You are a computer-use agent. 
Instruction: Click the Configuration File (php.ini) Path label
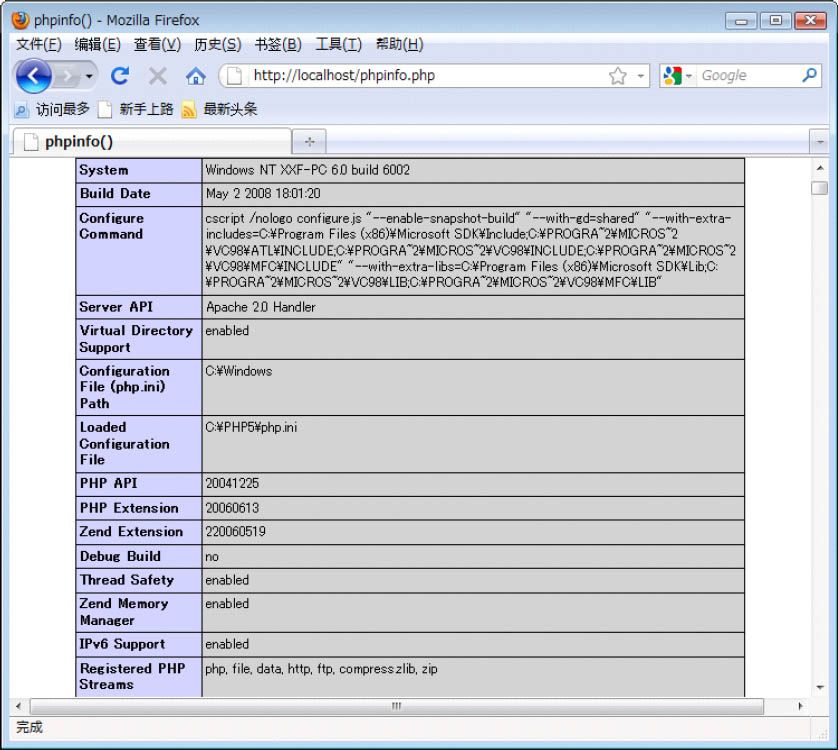pyautogui.click(x=125, y=387)
